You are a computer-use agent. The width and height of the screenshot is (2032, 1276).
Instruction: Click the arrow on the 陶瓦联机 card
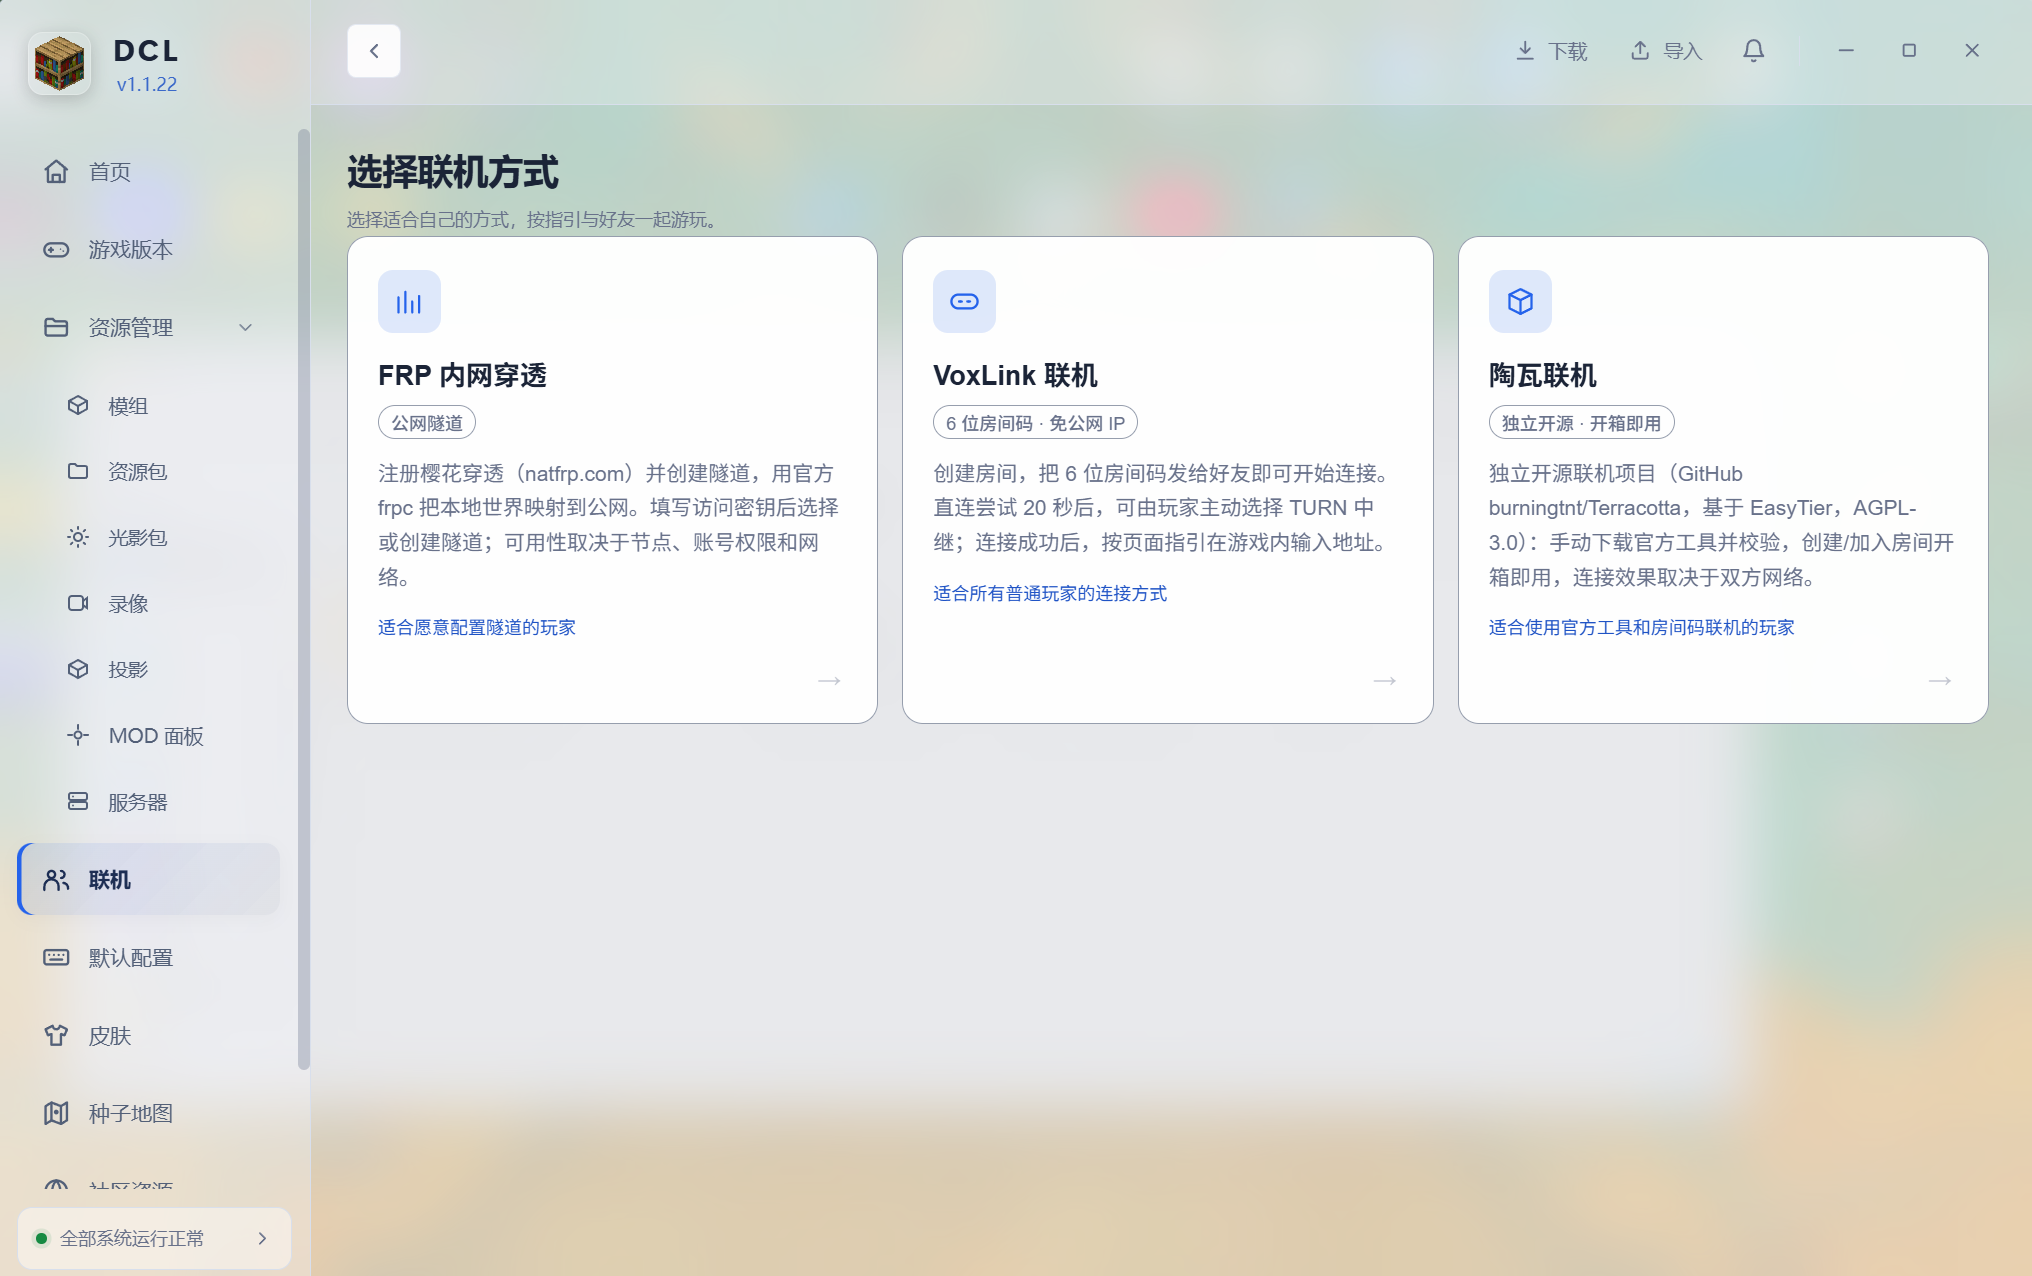coord(1940,681)
